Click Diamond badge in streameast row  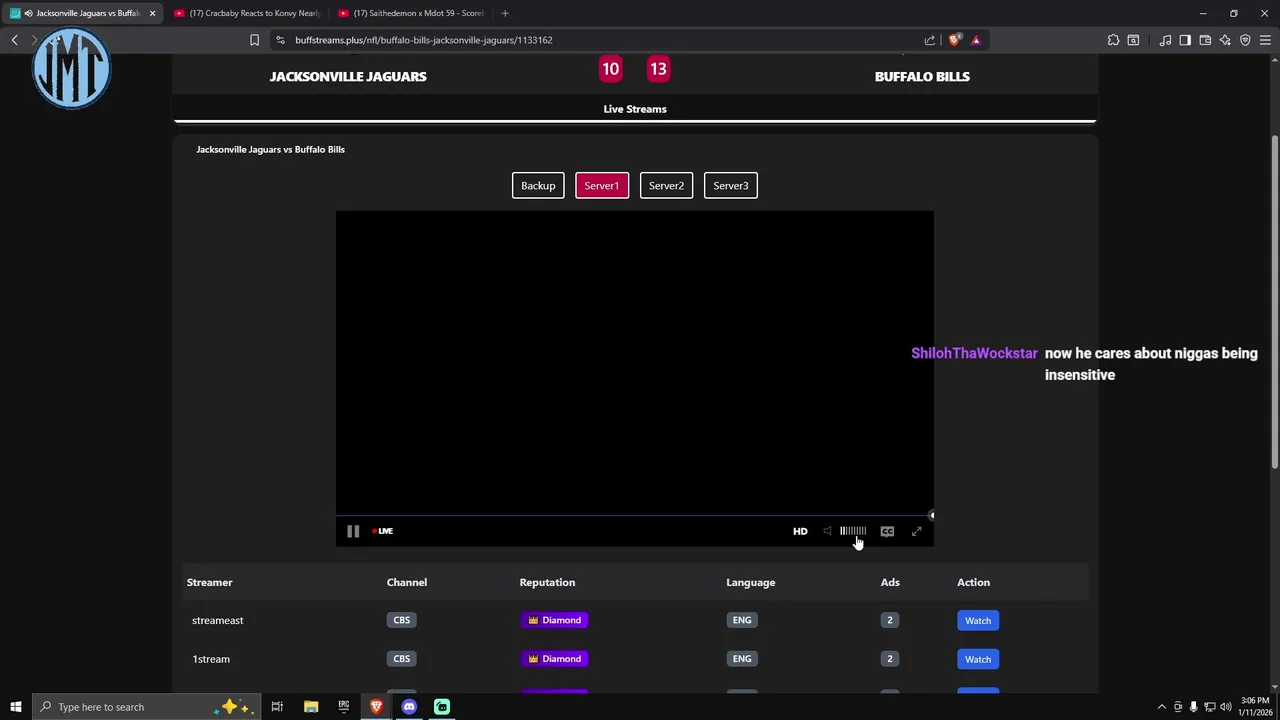(555, 620)
